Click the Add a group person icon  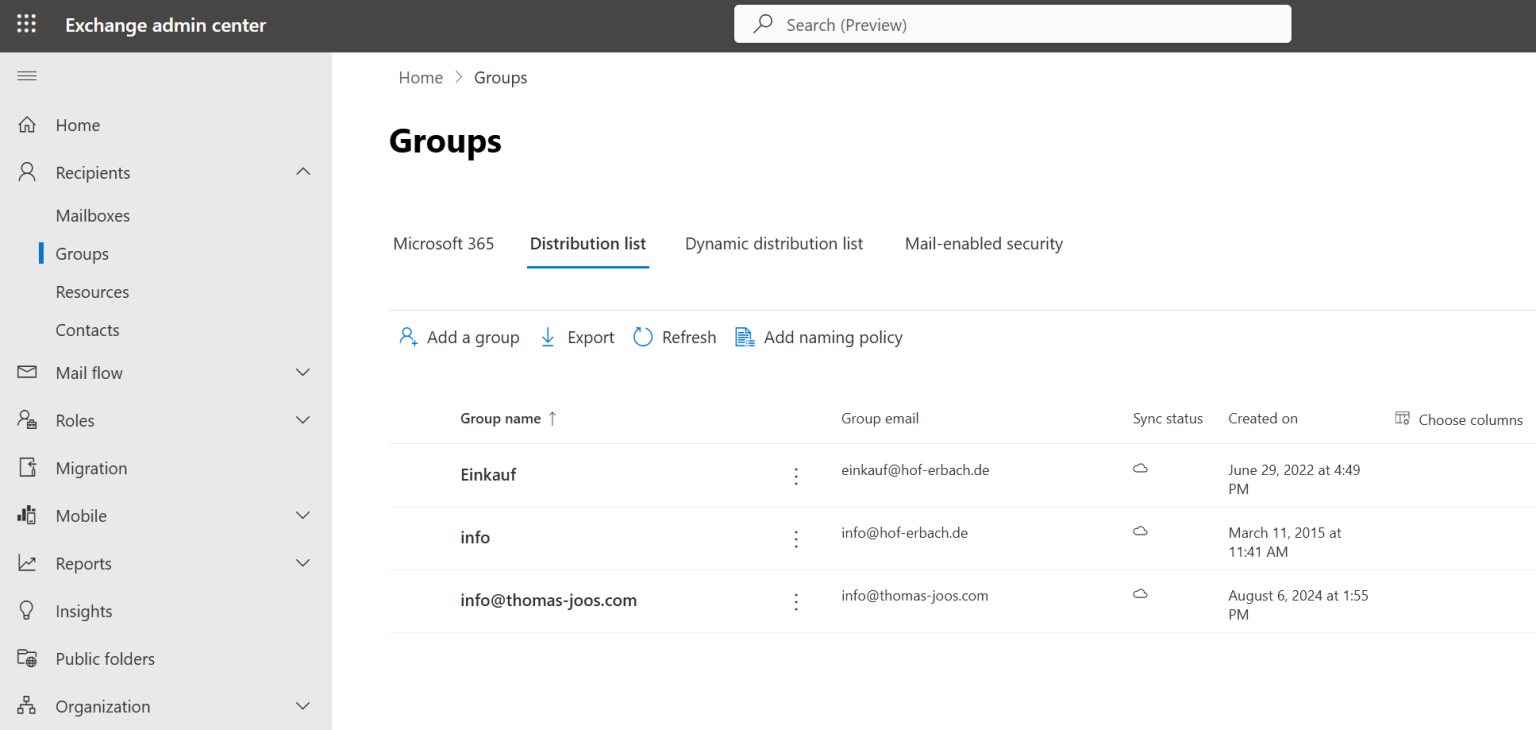tap(407, 337)
